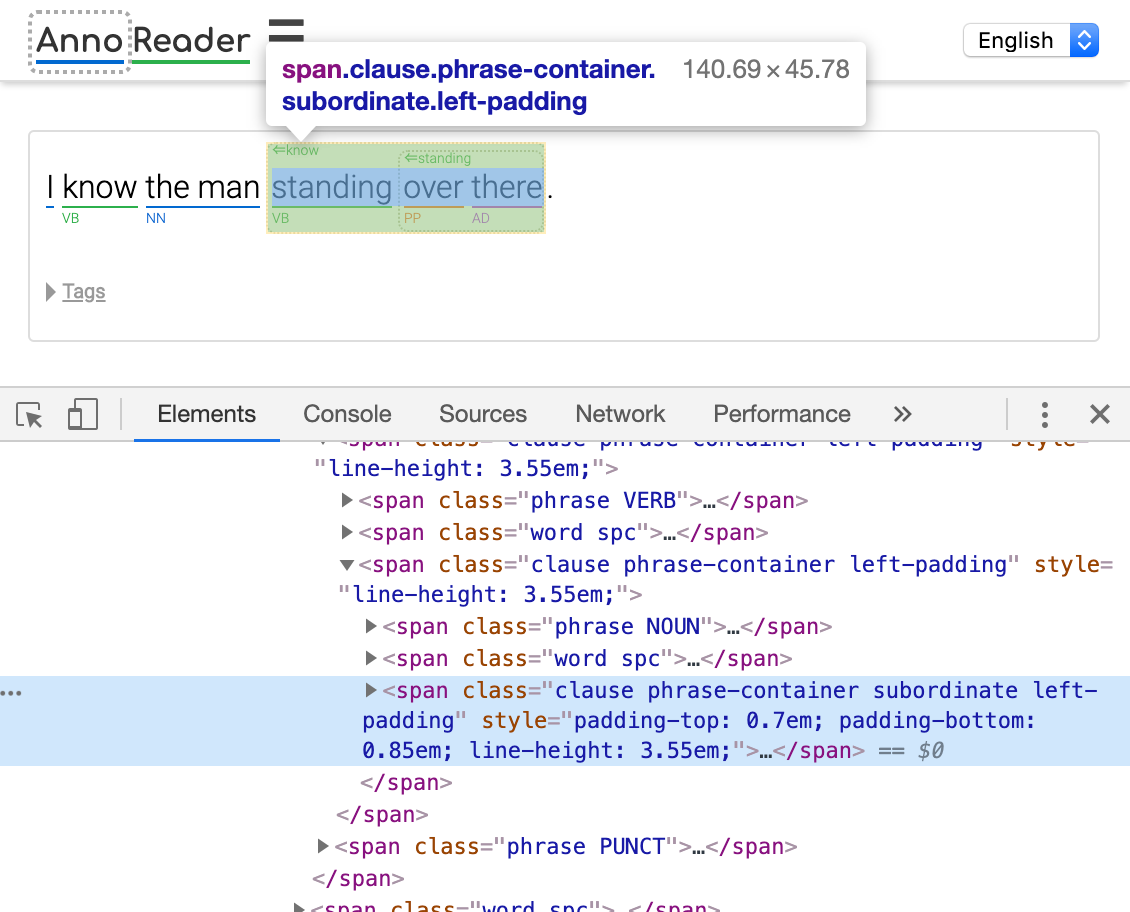Activate the inspect element picker icon
This screenshot has width=1130, height=912.
30,415
